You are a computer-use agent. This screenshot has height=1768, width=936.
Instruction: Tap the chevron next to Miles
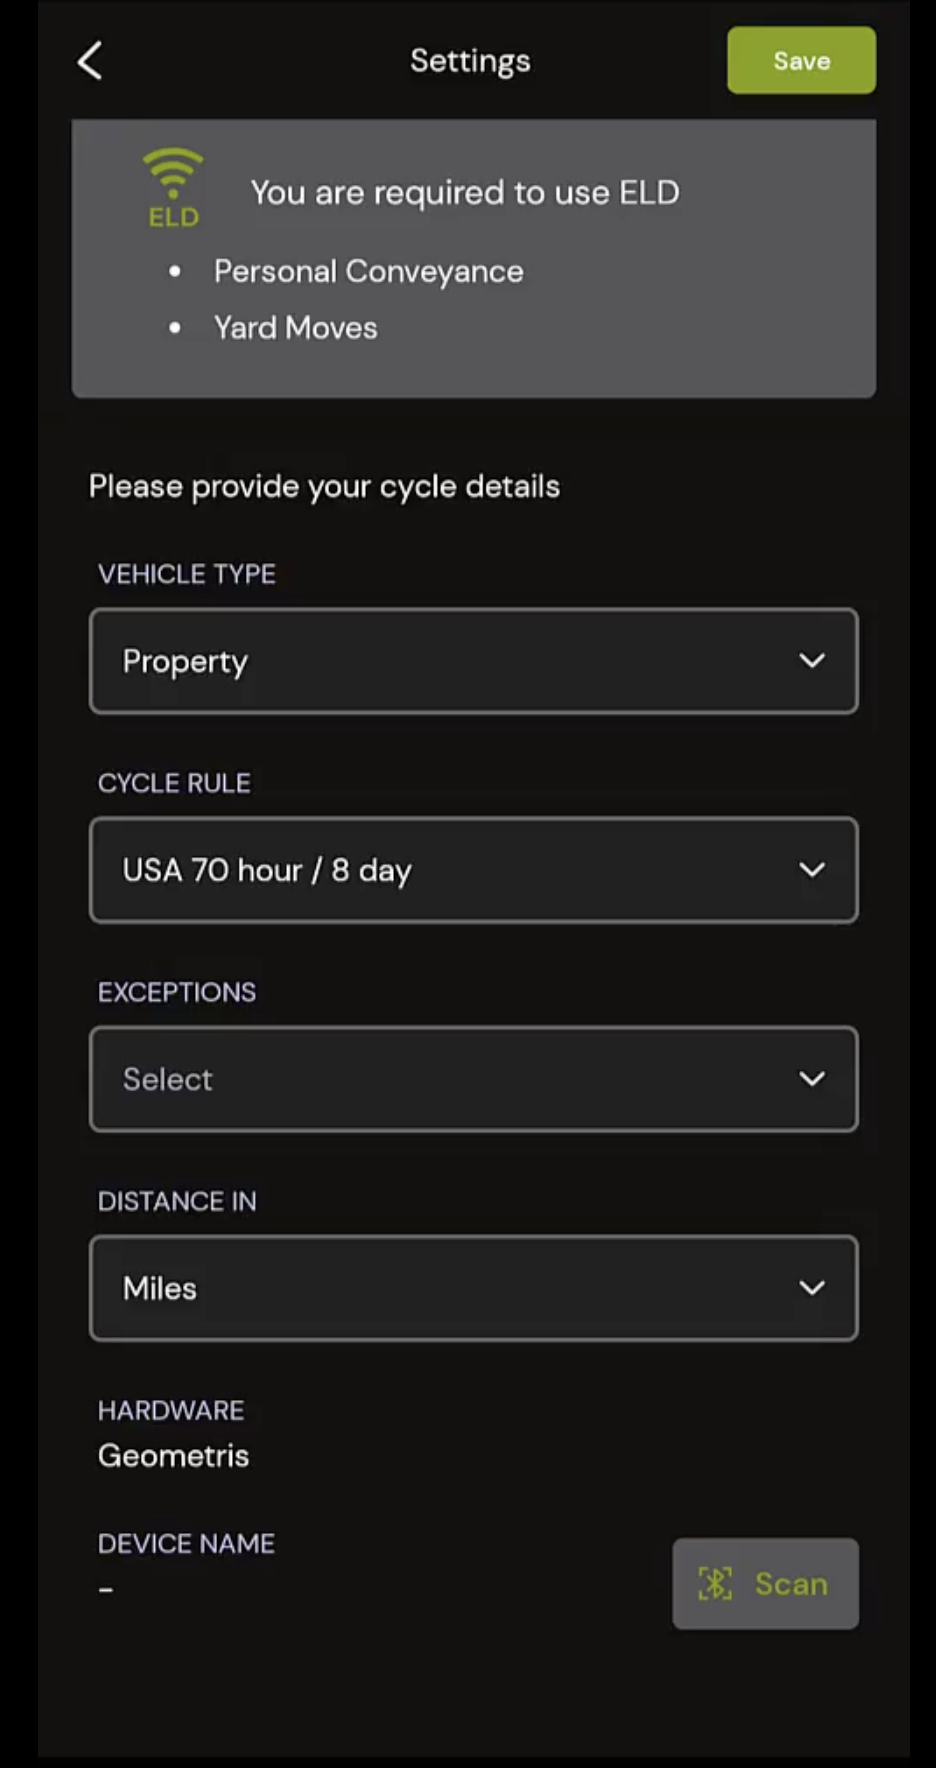click(x=813, y=1288)
